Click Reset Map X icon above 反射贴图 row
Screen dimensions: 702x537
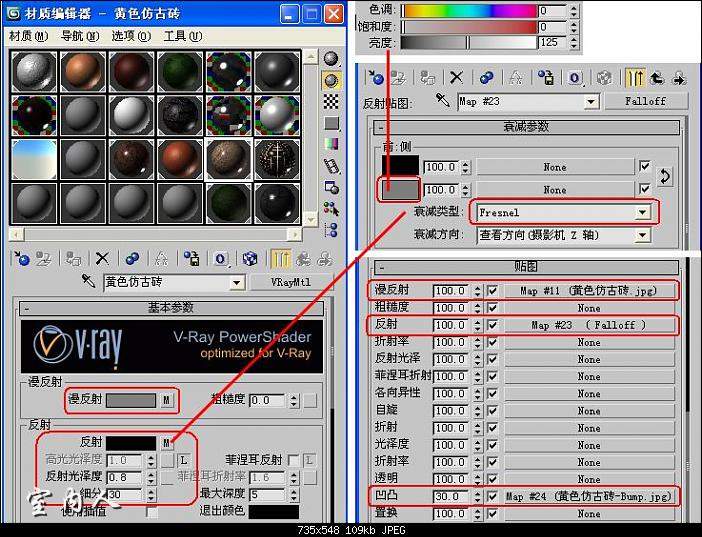click(x=456, y=77)
